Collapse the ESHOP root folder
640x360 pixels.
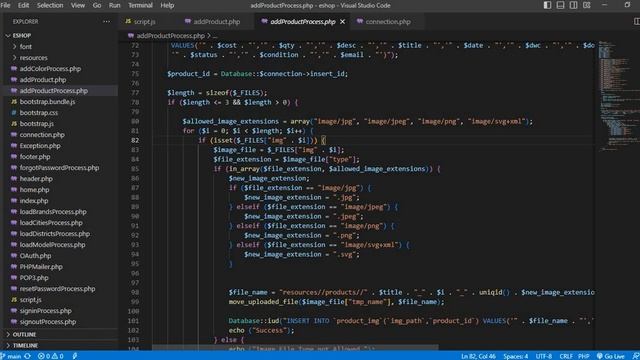click(x=22, y=36)
